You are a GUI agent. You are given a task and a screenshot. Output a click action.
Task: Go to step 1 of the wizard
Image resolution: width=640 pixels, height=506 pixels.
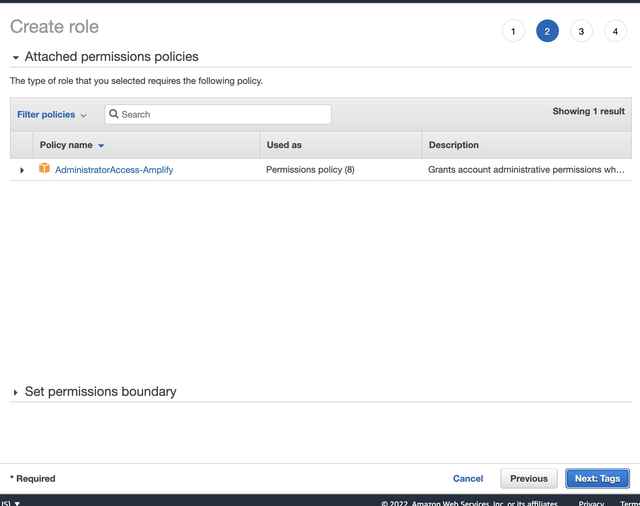click(513, 31)
